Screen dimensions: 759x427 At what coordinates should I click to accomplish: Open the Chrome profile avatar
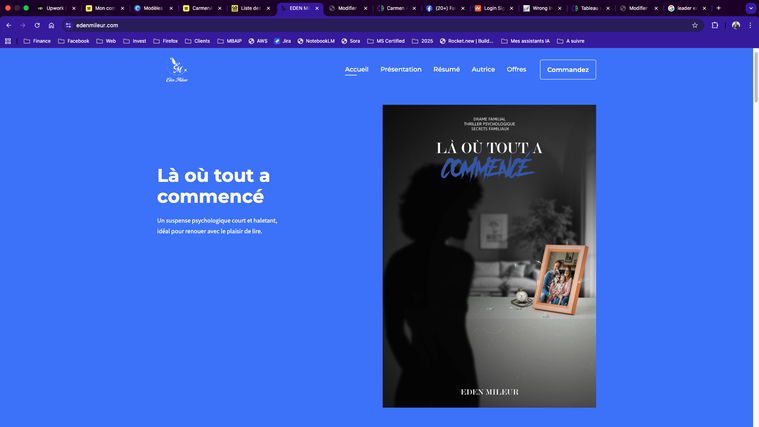(x=736, y=25)
